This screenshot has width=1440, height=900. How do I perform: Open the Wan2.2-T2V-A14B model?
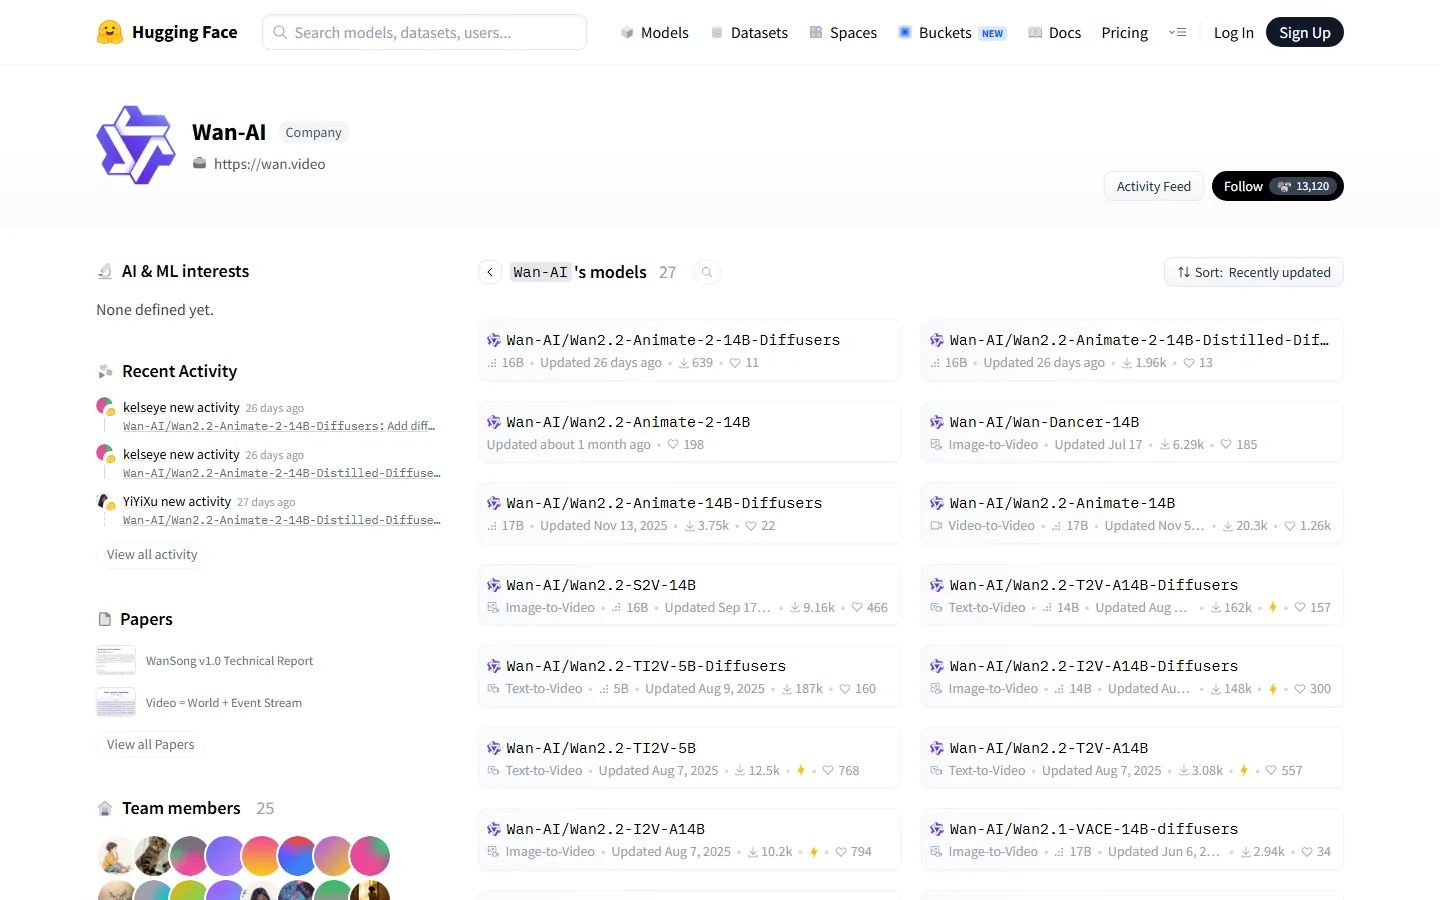pos(1132,758)
